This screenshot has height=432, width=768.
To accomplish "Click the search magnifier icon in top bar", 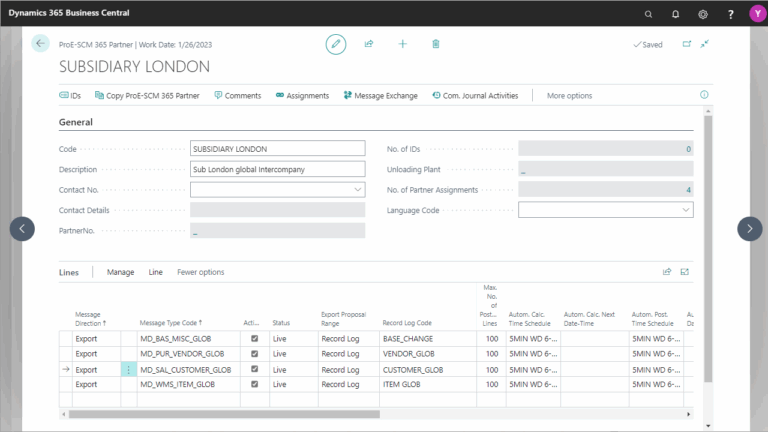I will [x=648, y=14].
